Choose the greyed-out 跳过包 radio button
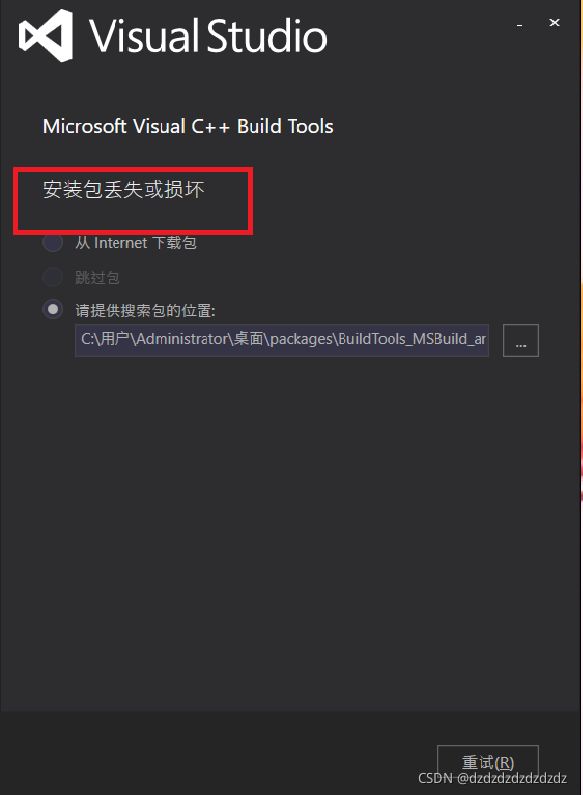Image resolution: width=583 pixels, height=795 pixels. tap(53, 277)
